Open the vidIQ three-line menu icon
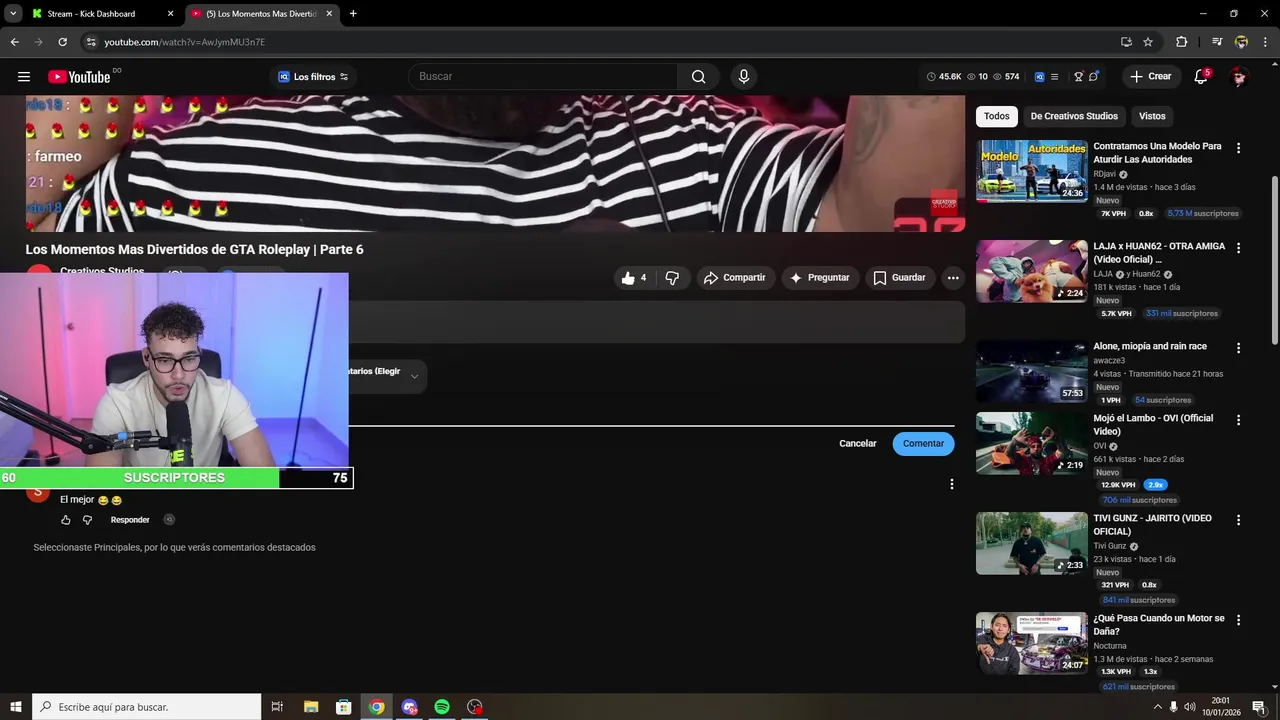Image resolution: width=1280 pixels, height=720 pixels. click(1054, 77)
